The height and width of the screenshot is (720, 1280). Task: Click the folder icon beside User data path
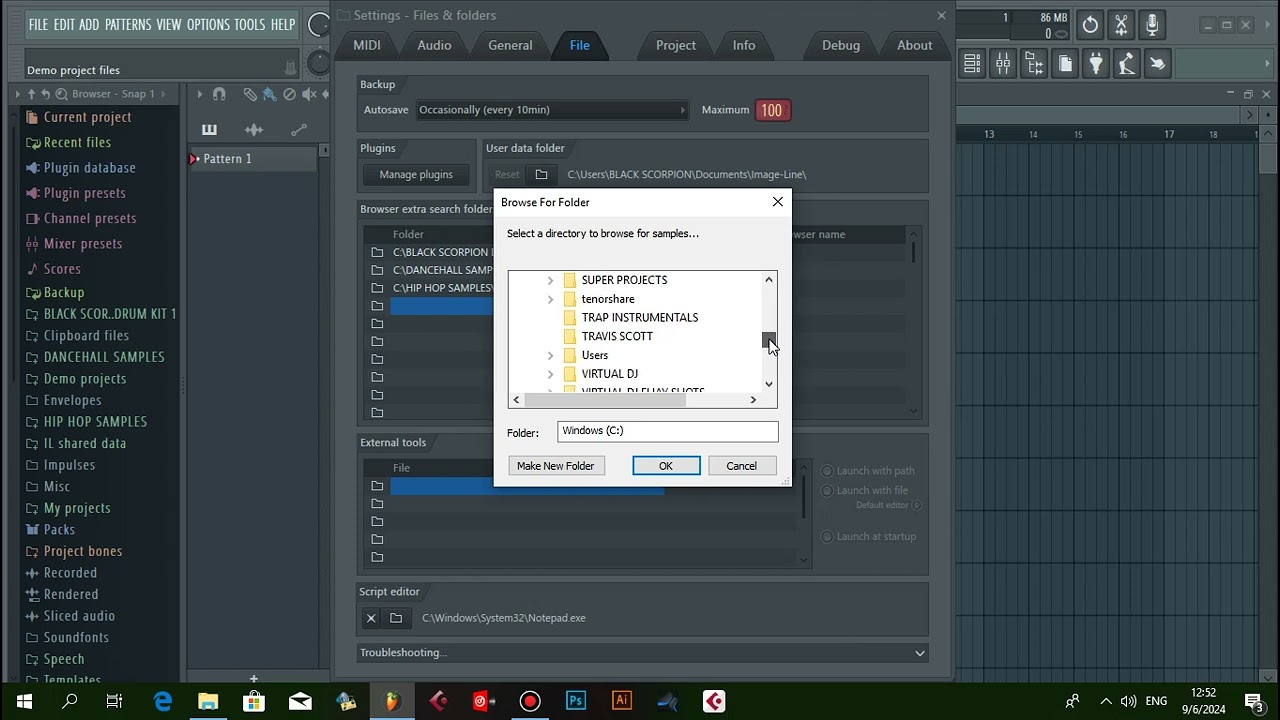(x=541, y=174)
